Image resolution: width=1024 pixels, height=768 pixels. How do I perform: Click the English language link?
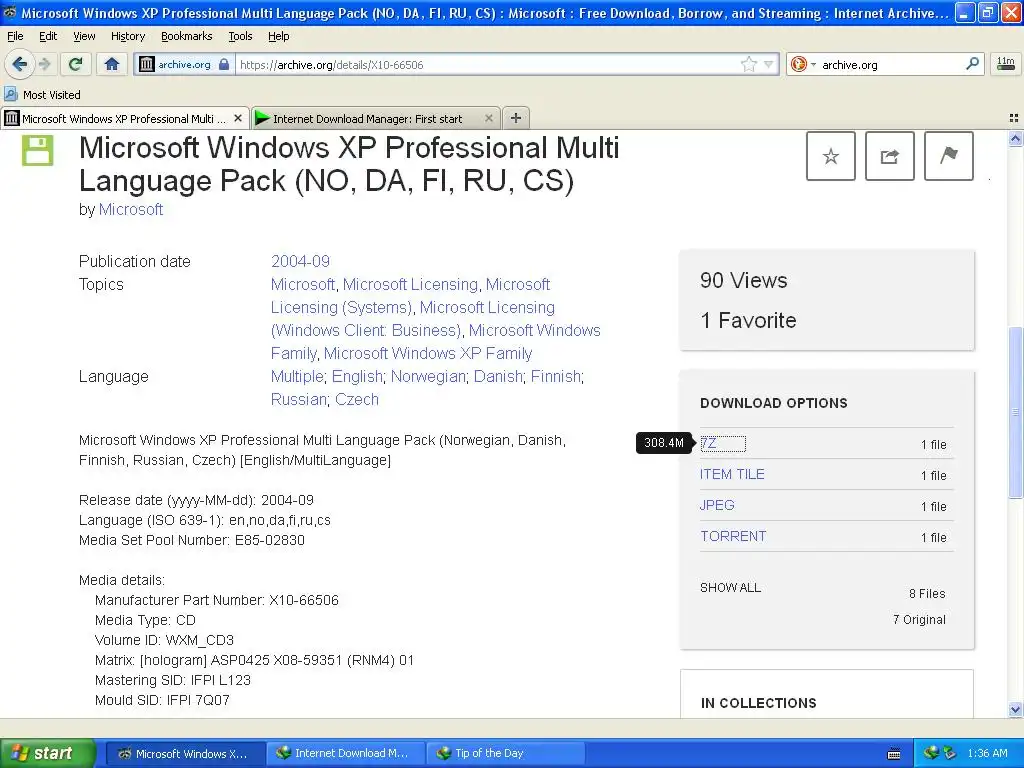click(357, 377)
